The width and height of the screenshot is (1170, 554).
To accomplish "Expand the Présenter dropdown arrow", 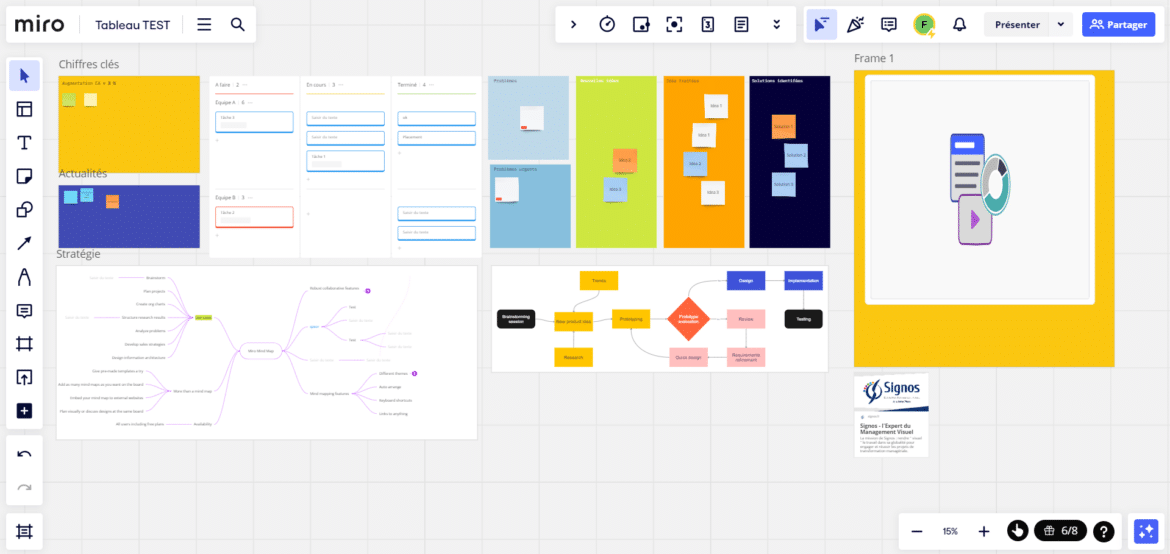I will 1060,25.
